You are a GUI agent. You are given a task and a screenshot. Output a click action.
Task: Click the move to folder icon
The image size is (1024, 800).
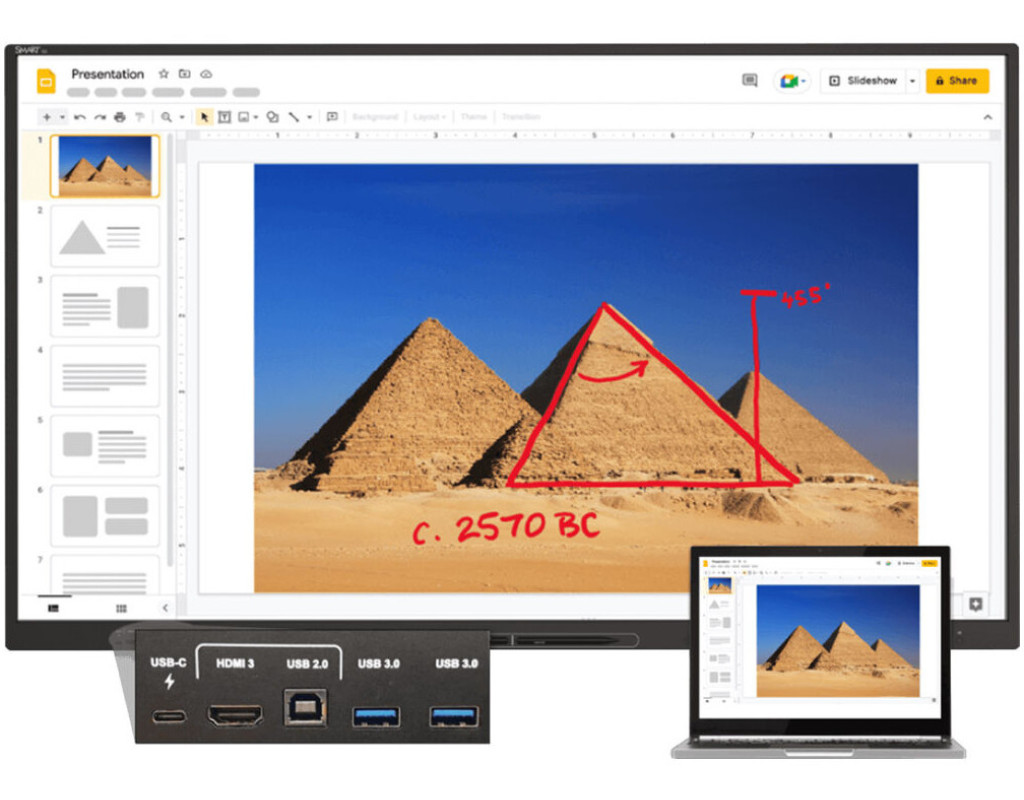[x=184, y=74]
